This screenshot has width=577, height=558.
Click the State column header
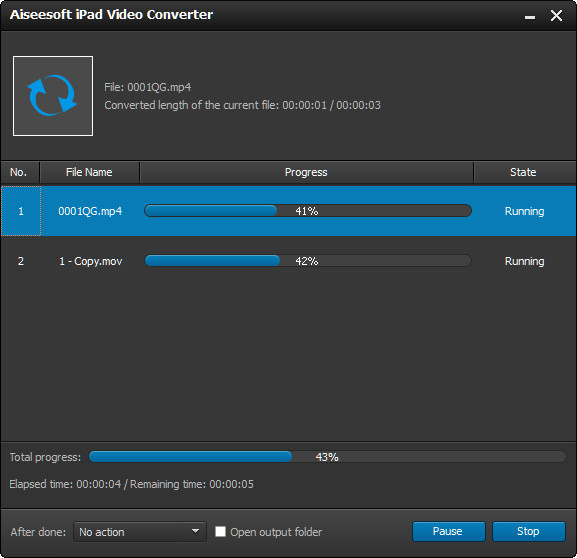click(x=525, y=172)
